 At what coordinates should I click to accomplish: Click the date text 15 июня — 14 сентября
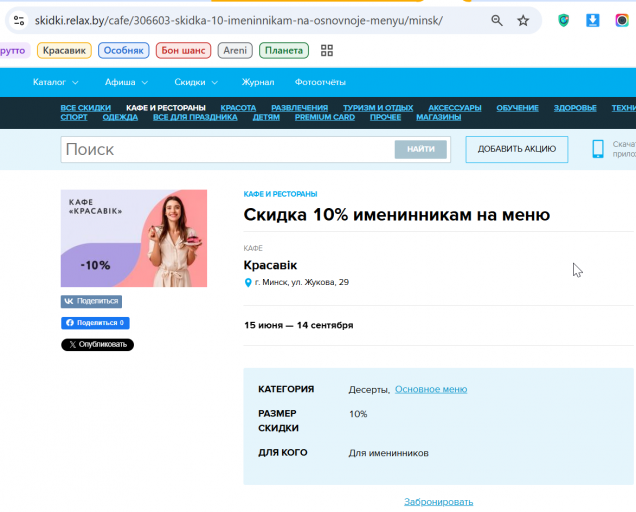click(x=299, y=325)
